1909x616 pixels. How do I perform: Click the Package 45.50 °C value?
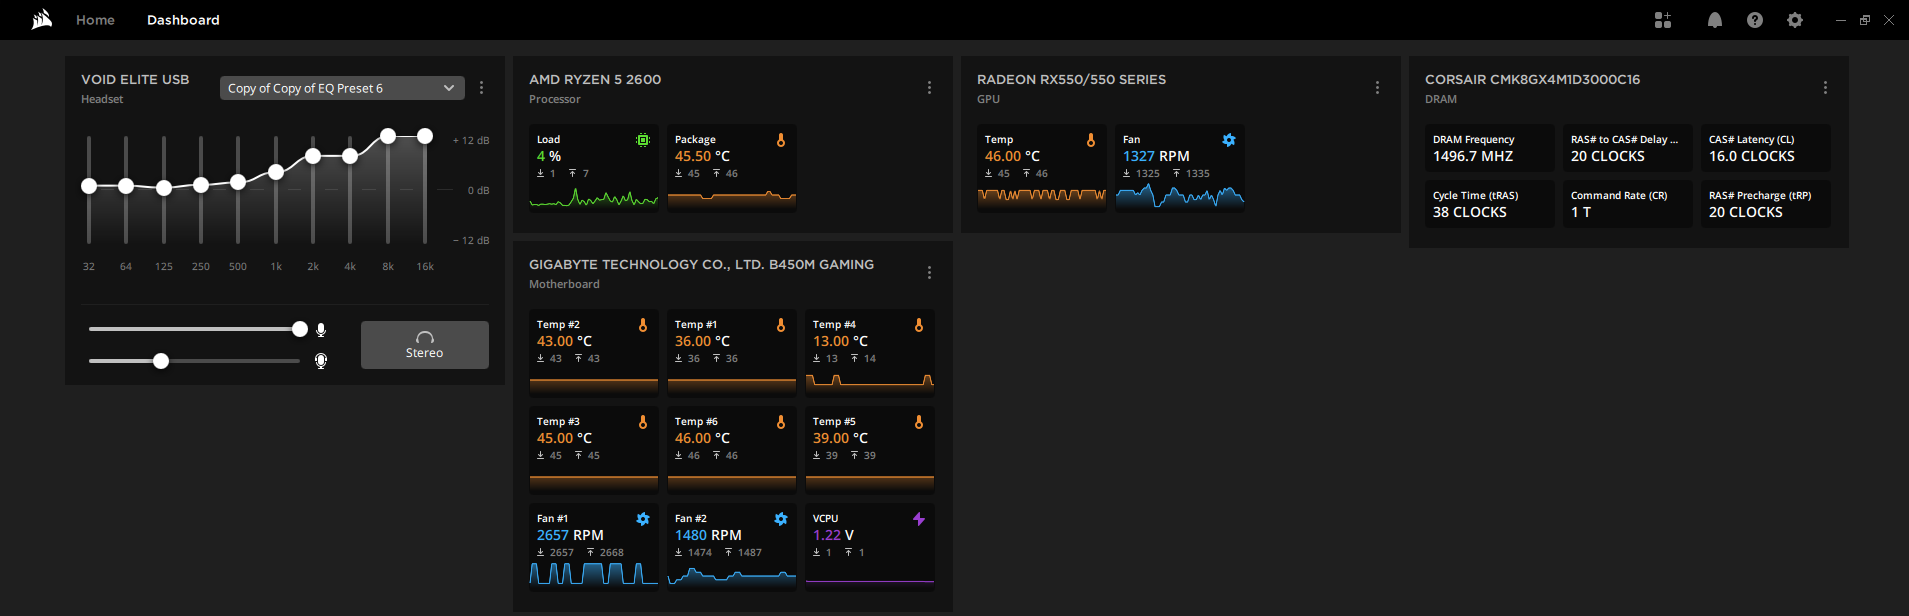[x=702, y=156]
